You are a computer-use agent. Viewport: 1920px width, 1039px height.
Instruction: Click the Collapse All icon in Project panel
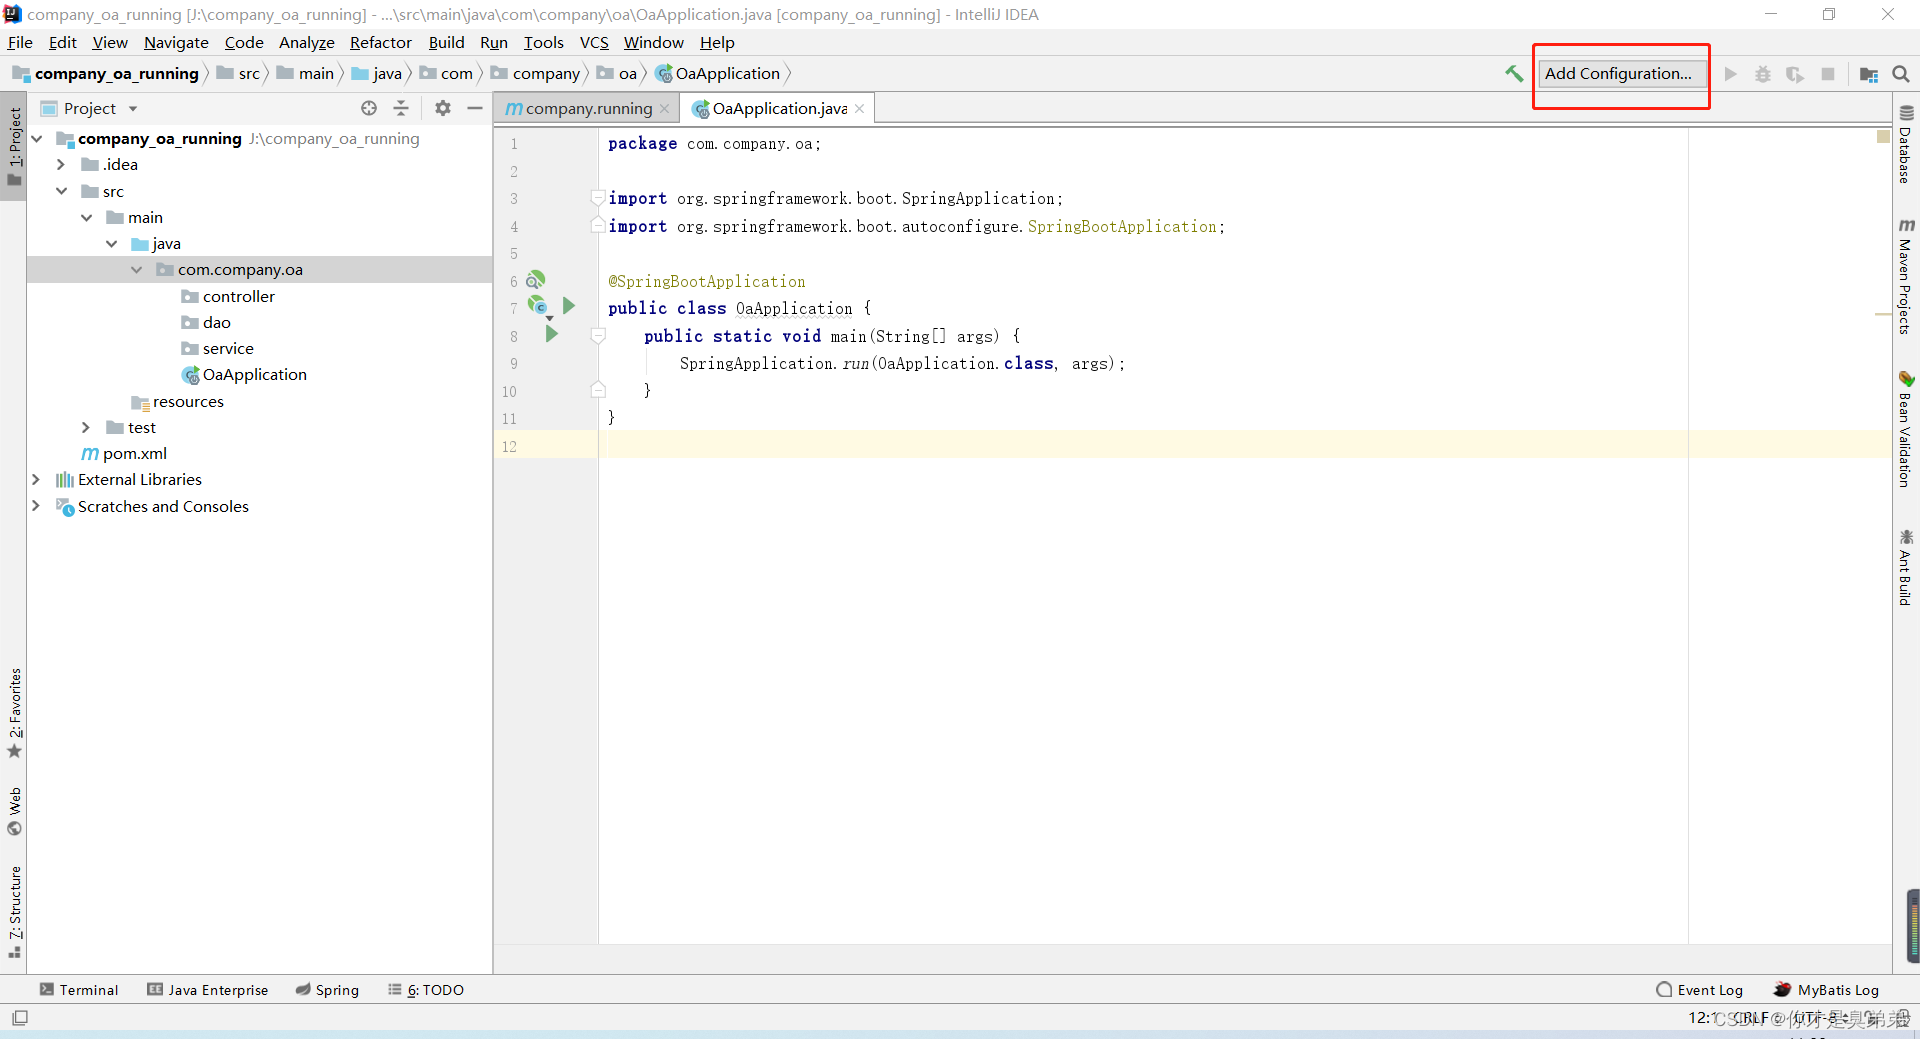[401, 108]
